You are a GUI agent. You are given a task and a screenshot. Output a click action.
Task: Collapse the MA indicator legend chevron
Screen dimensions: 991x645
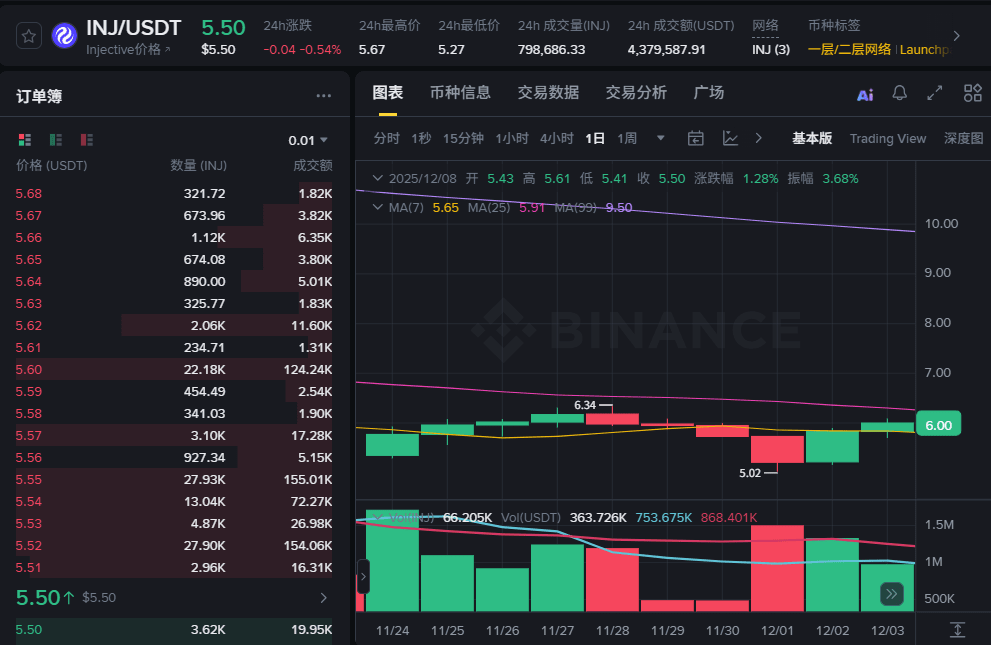tap(377, 207)
